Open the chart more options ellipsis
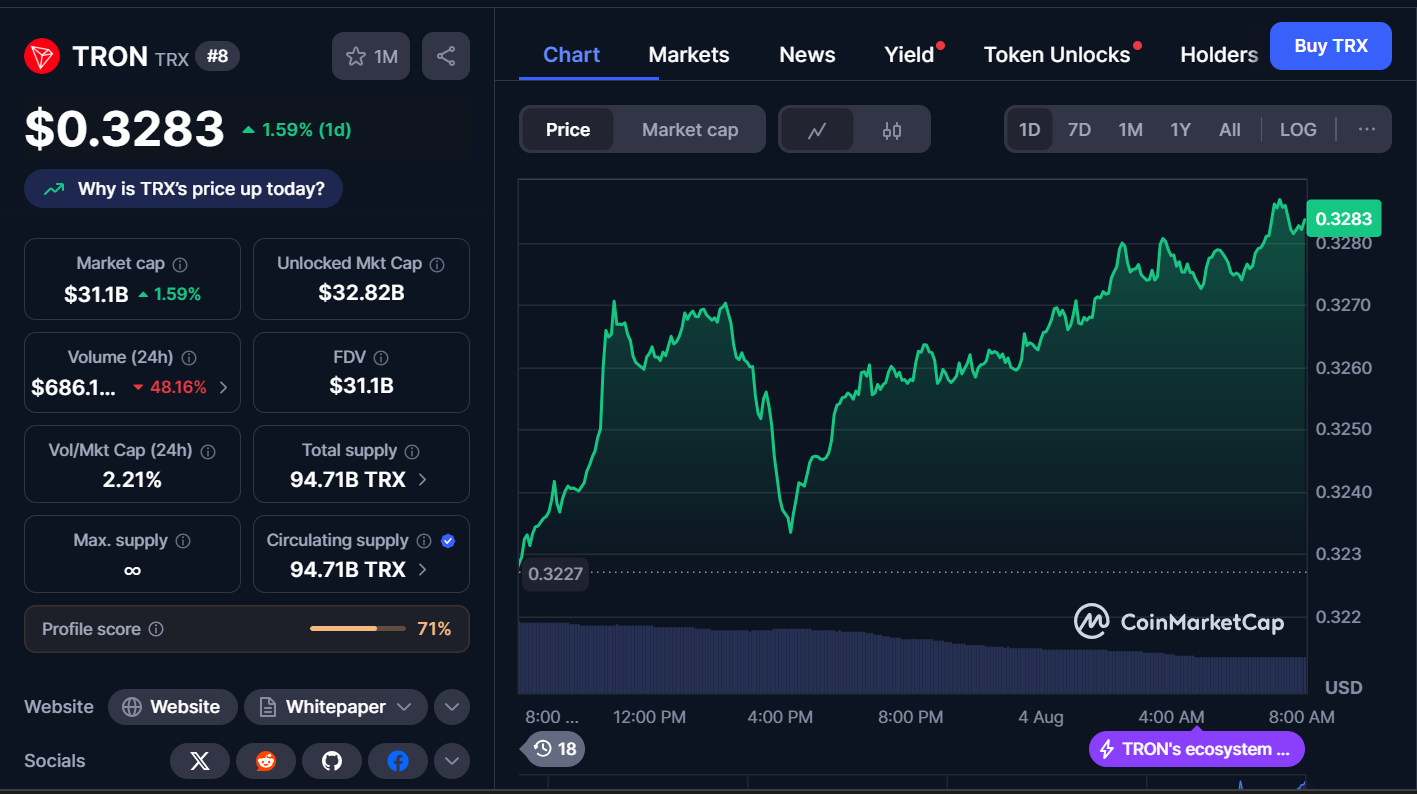1417x794 pixels. [x=1367, y=129]
